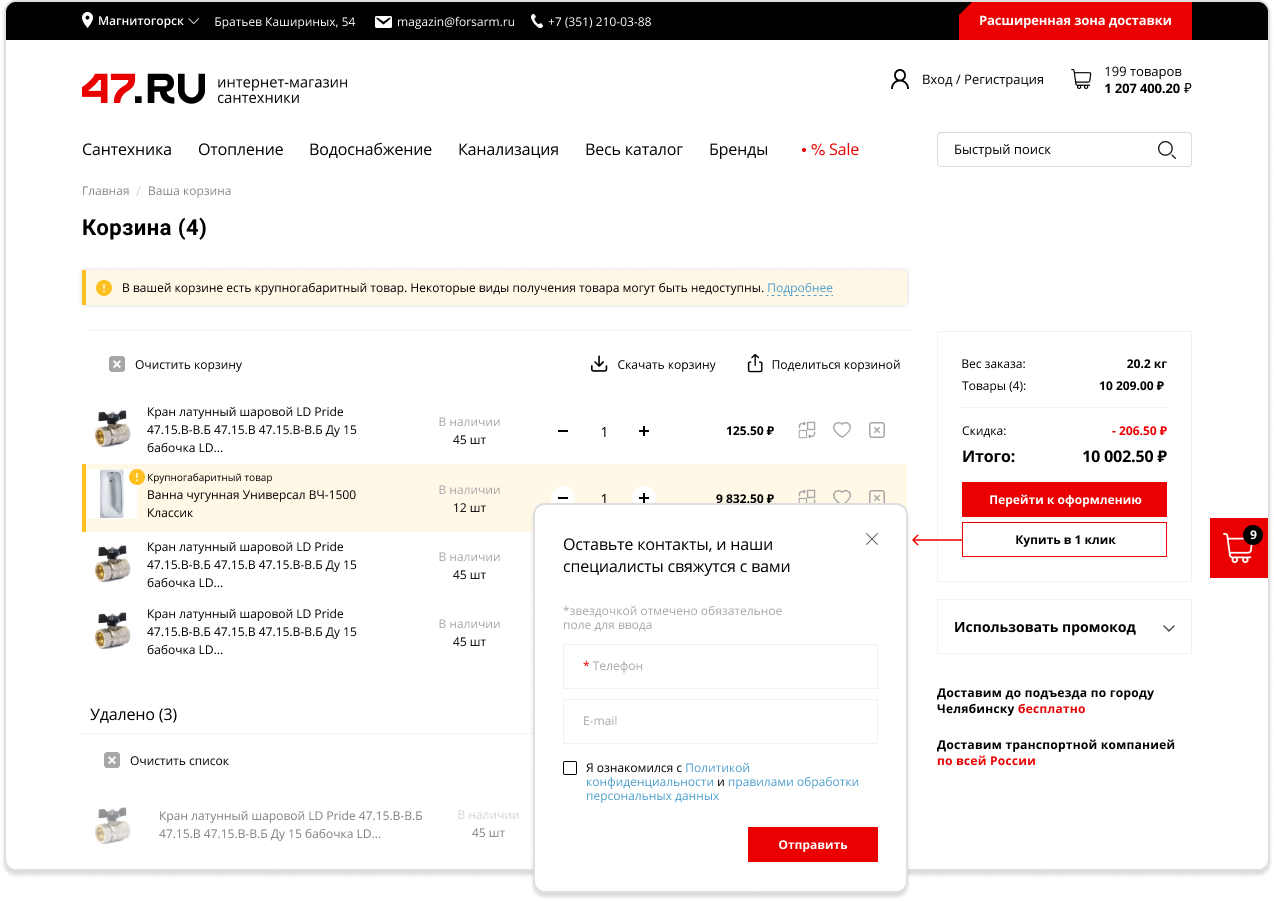This screenshot has height=901, width=1274.
Task: Click Перейти к оформлению button
Action: point(1064,499)
